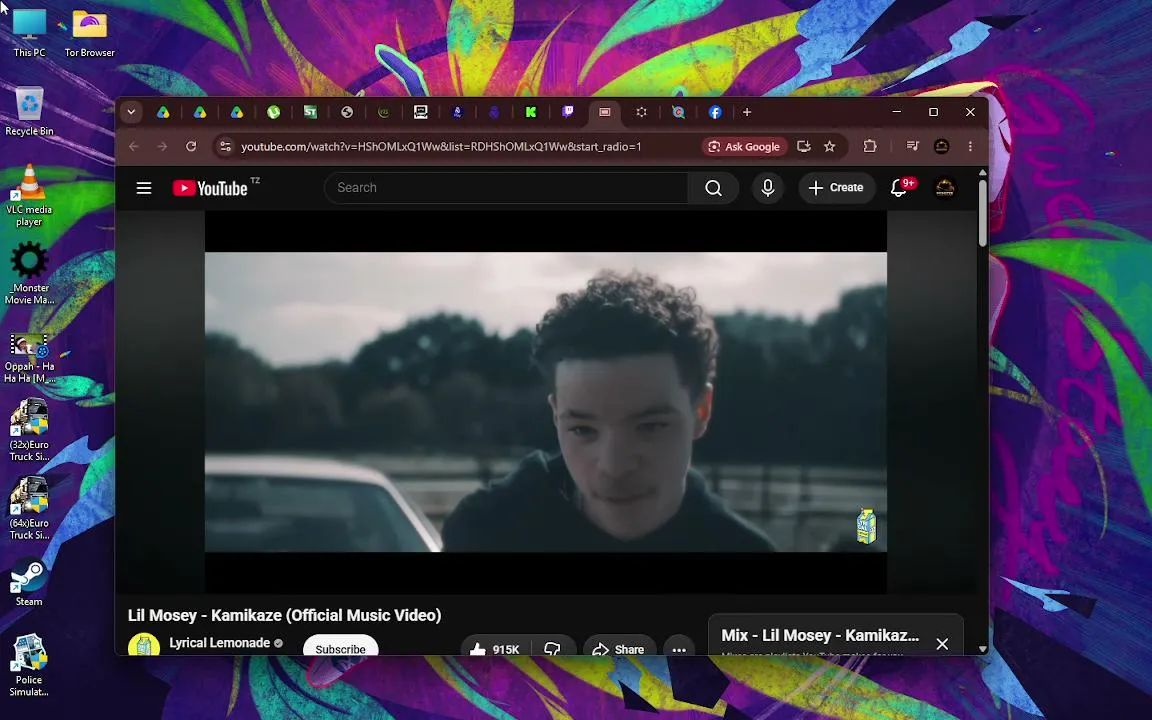
Task: Select the This PC desktop icon
Action: [29, 32]
